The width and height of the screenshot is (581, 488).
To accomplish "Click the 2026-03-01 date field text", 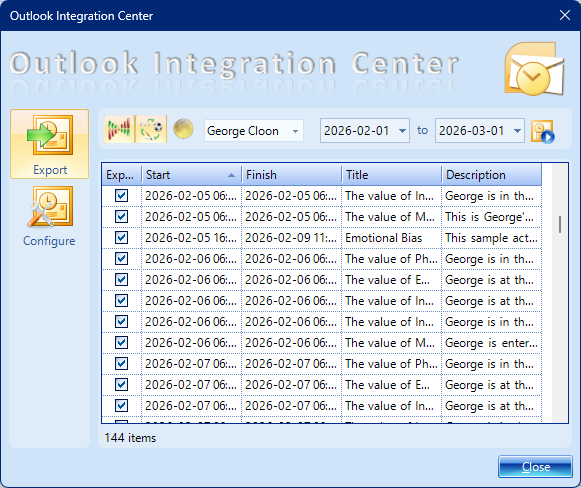I will pos(471,130).
